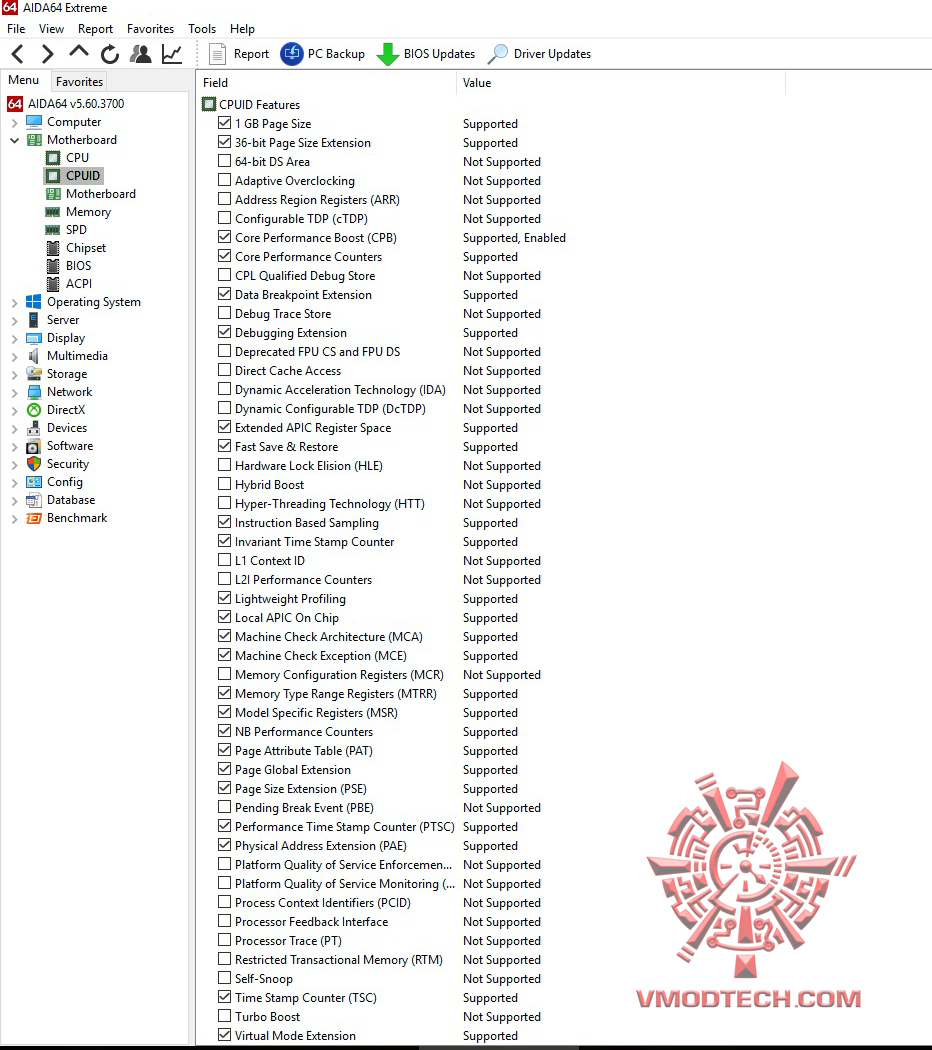This screenshot has height=1050, width=932.
Task: Go up one level with the up arrow
Action: click(78, 52)
